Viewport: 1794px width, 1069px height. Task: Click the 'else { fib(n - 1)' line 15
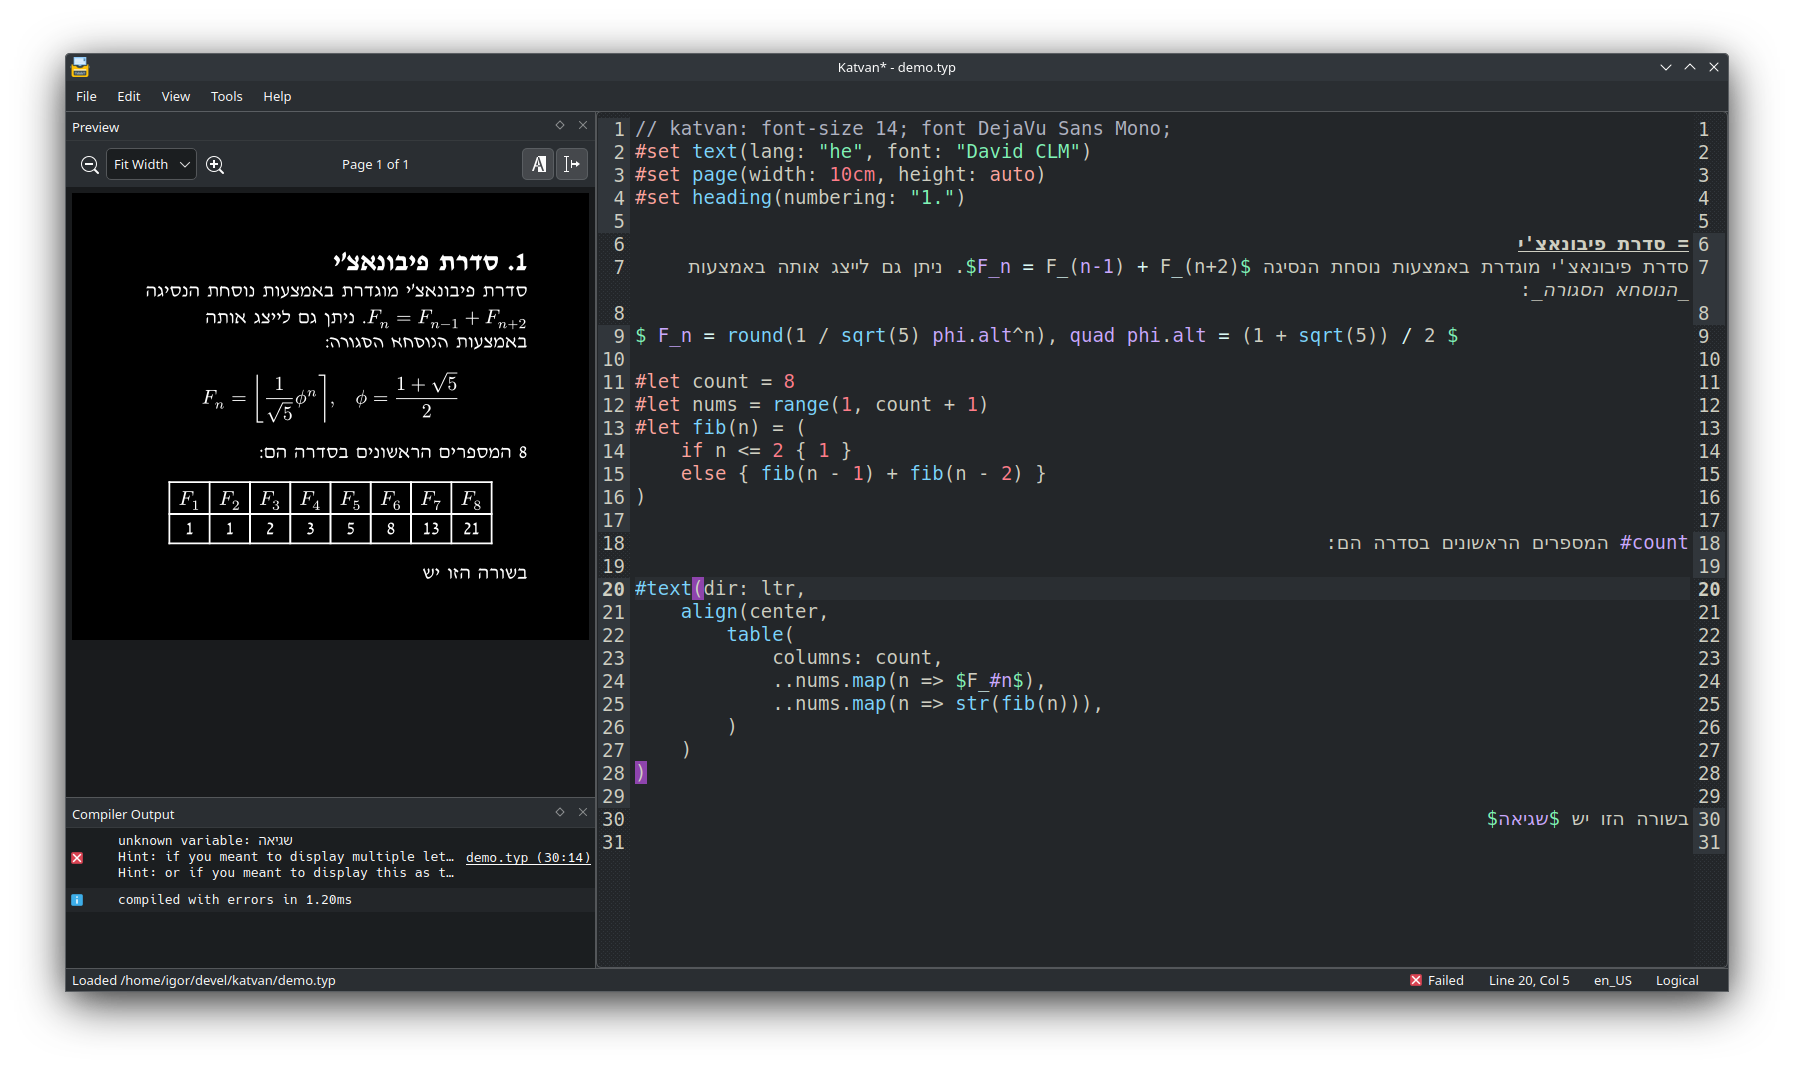pos(863,474)
